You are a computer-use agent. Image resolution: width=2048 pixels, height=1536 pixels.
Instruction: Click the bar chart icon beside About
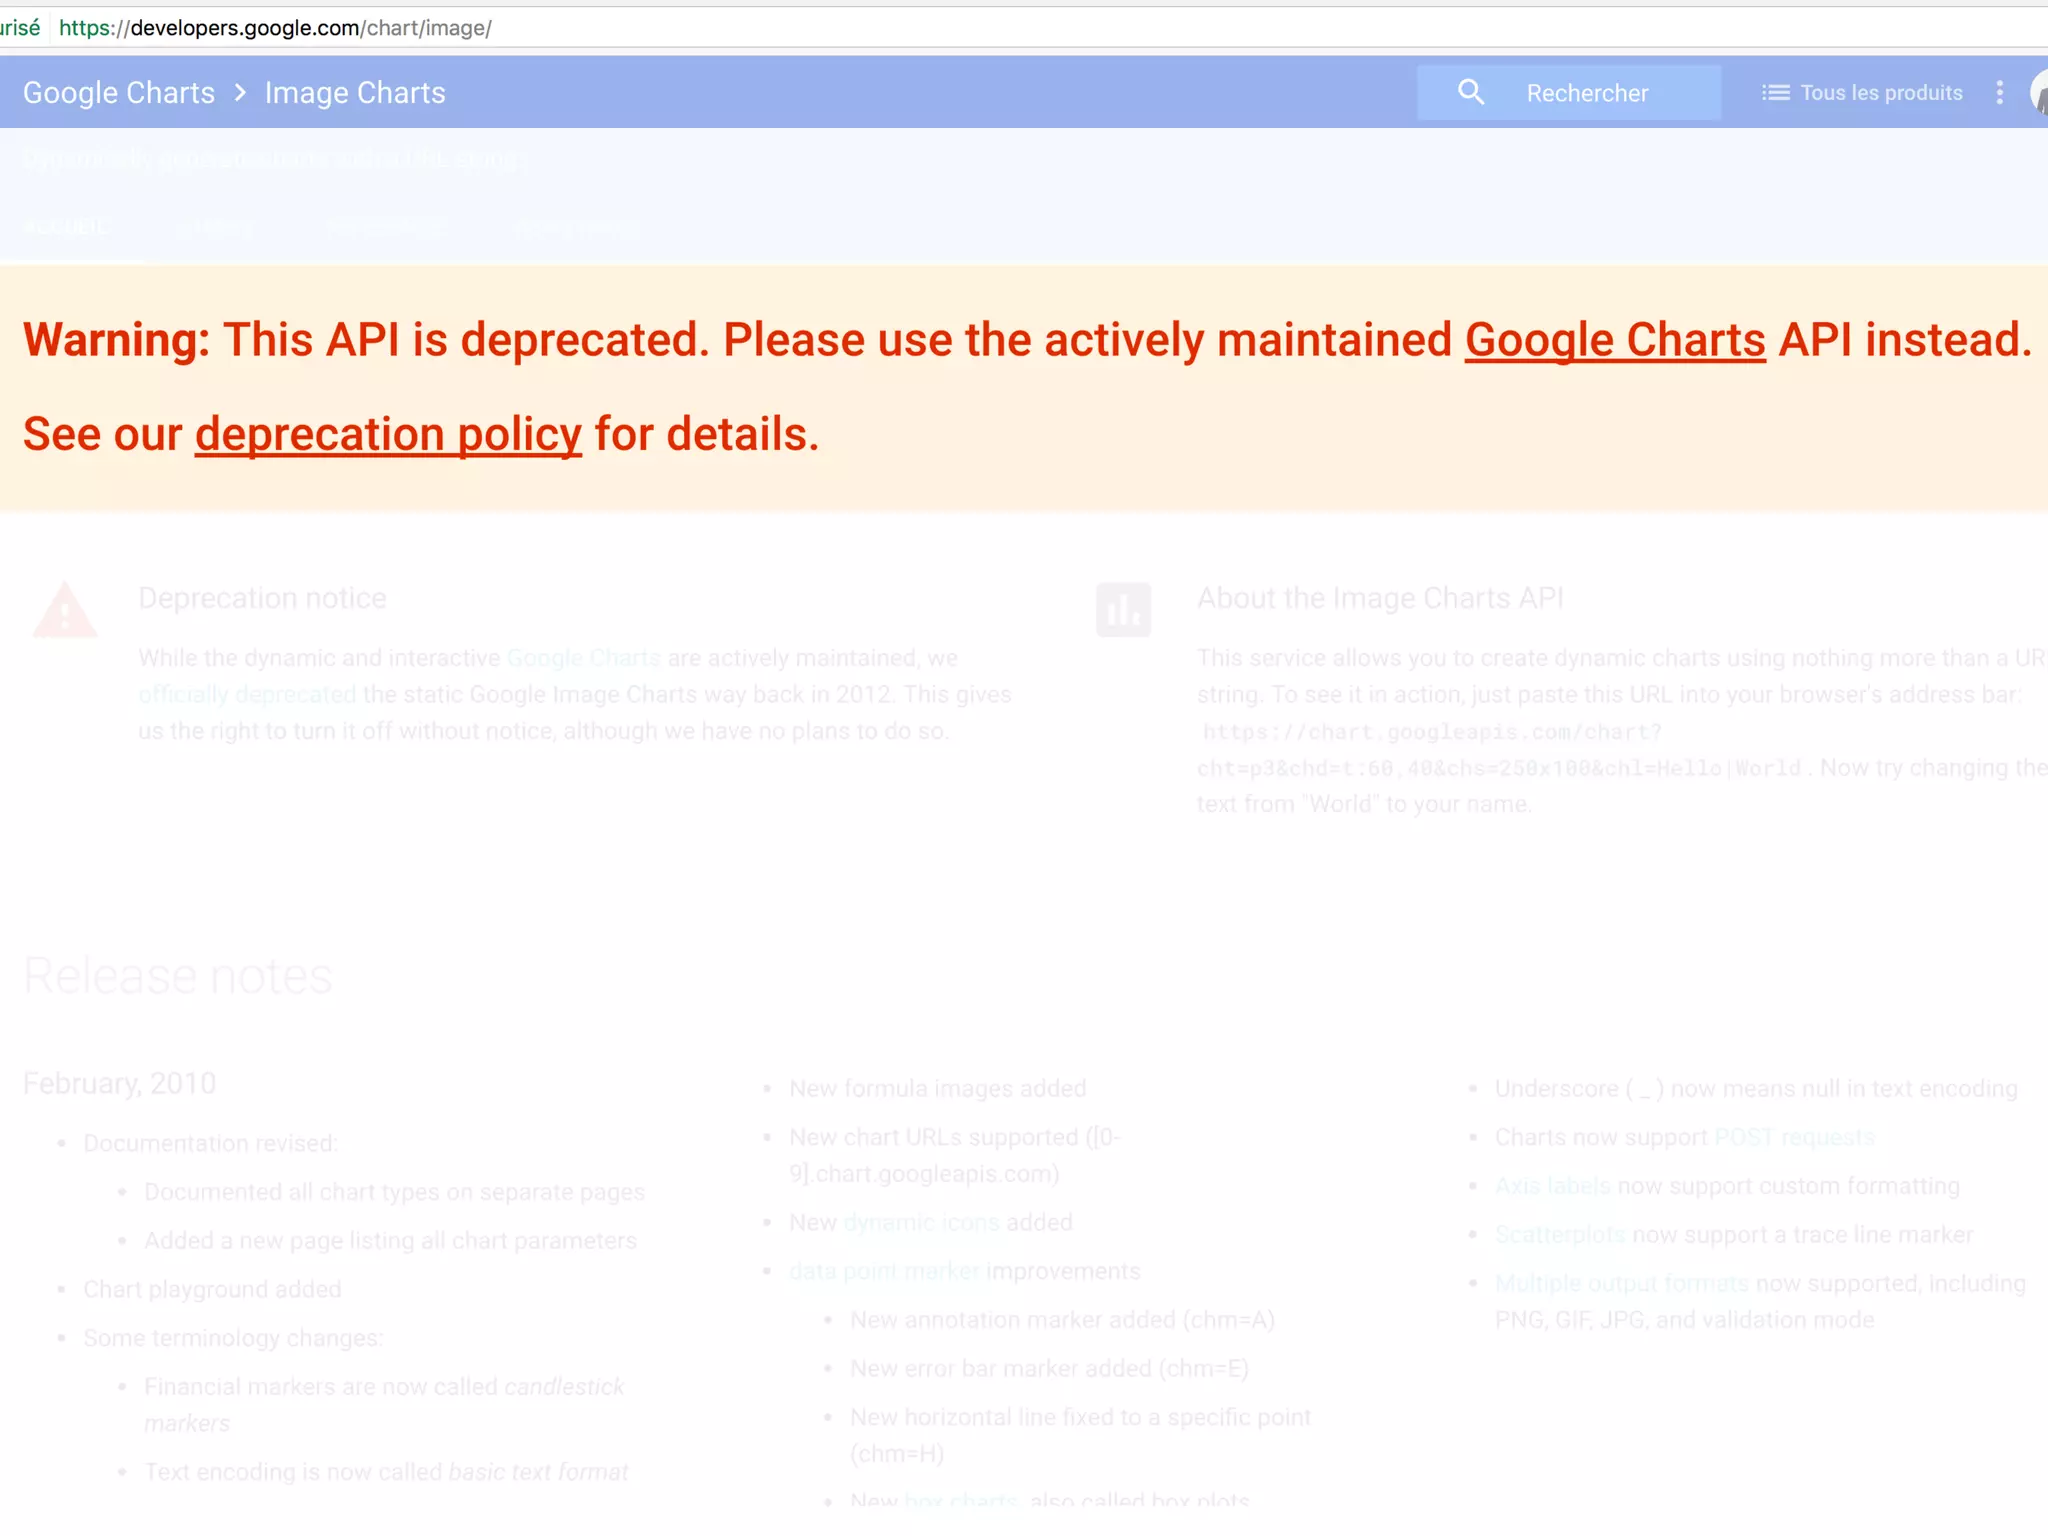tap(1123, 609)
